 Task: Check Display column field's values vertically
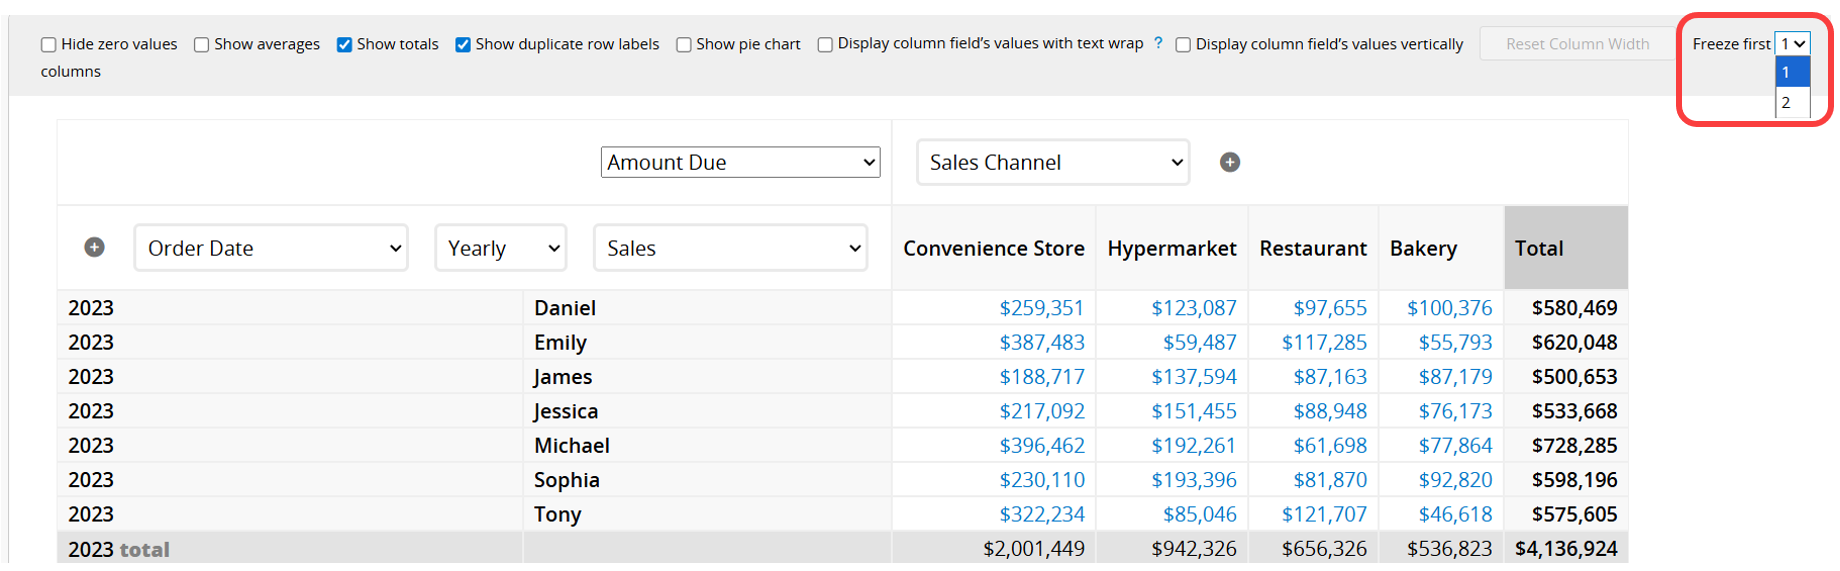click(1183, 45)
